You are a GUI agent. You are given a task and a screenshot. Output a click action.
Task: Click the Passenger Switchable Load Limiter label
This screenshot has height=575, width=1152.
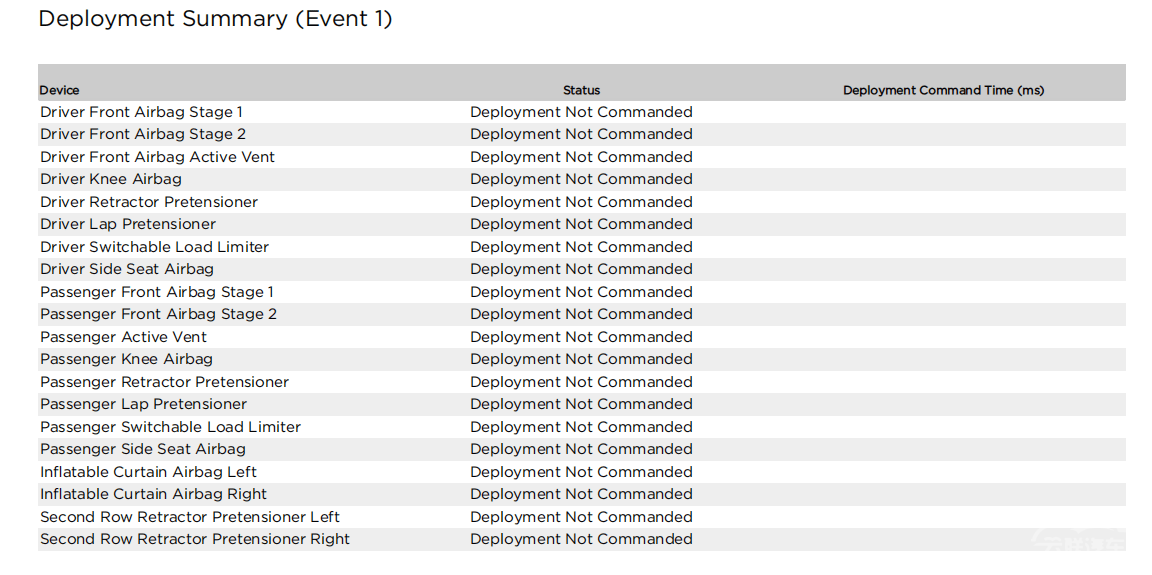(x=170, y=427)
